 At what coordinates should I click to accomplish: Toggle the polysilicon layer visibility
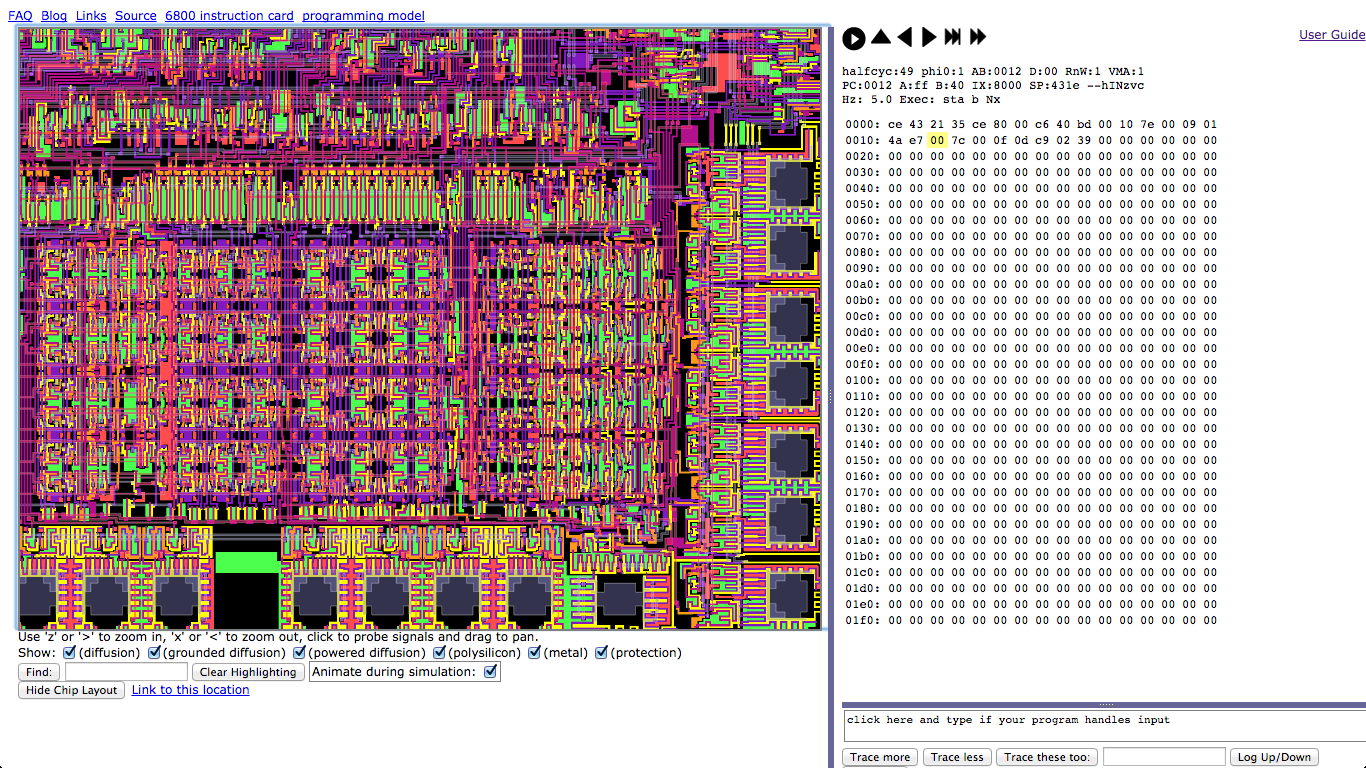click(439, 653)
